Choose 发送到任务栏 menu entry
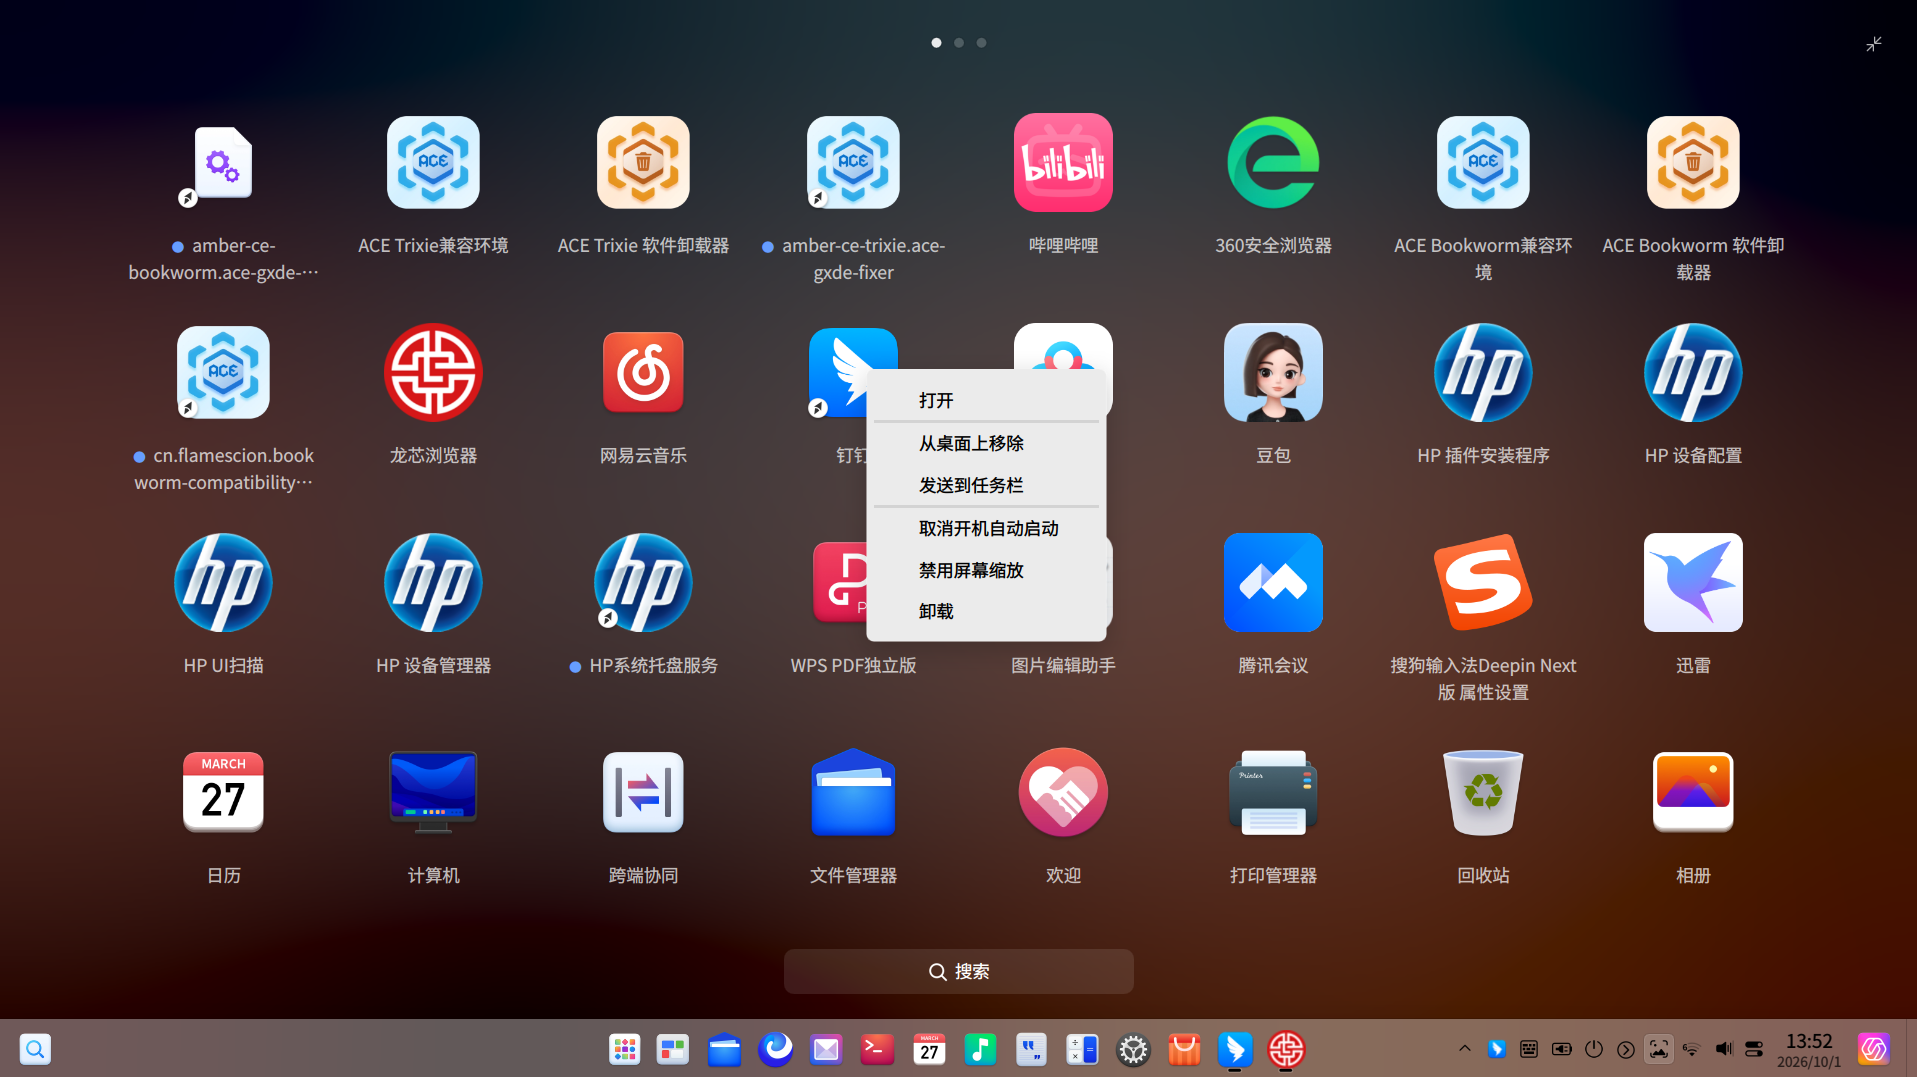The height and width of the screenshot is (1077, 1917). pyautogui.click(x=986, y=485)
